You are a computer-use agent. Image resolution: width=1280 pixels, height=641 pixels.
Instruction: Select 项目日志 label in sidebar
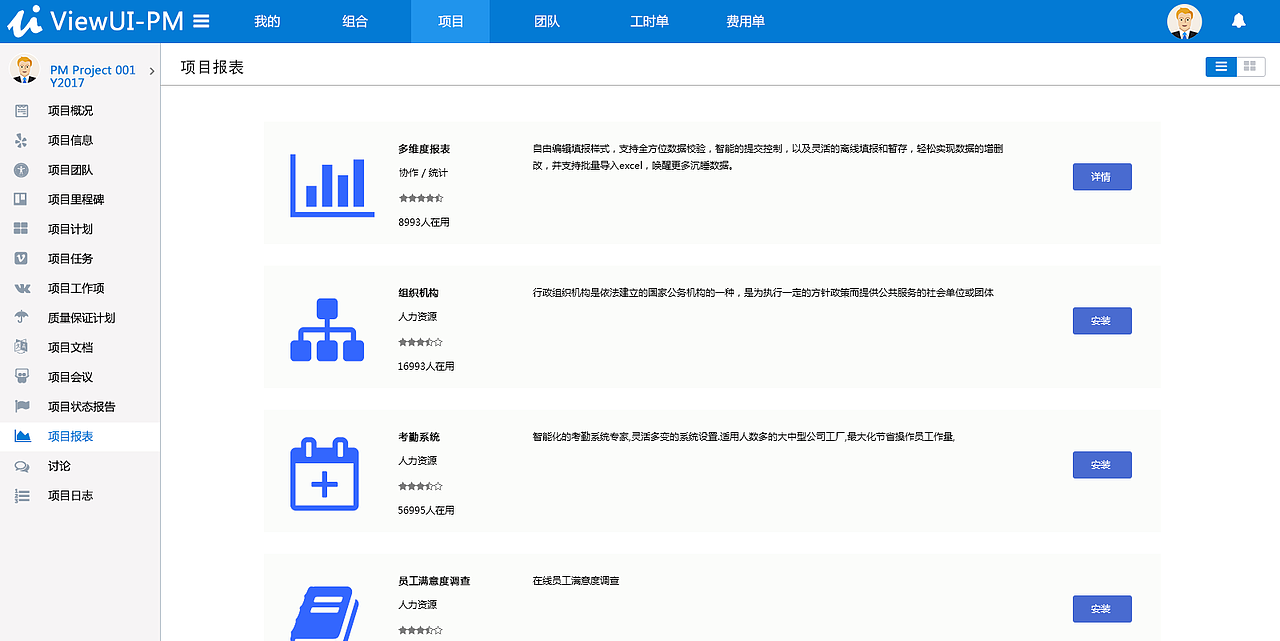pos(70,495)
